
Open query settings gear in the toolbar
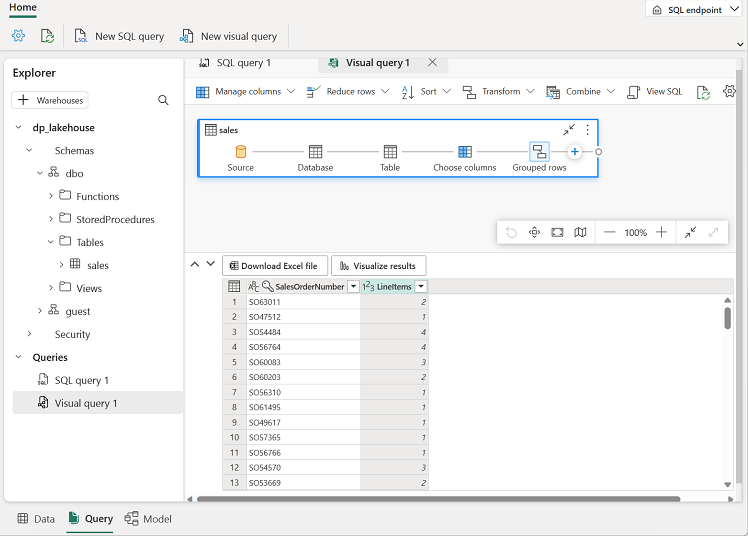tap(729, 91)
